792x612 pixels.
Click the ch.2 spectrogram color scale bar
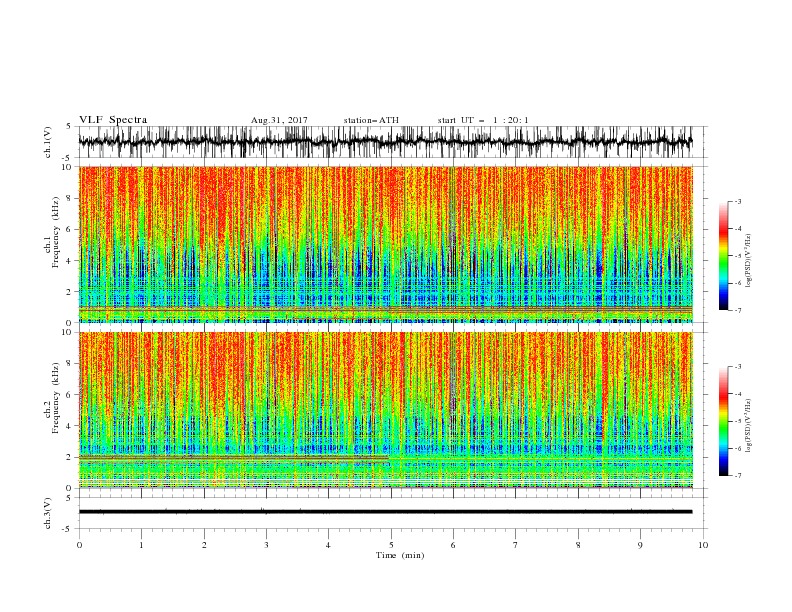(723, 421)
